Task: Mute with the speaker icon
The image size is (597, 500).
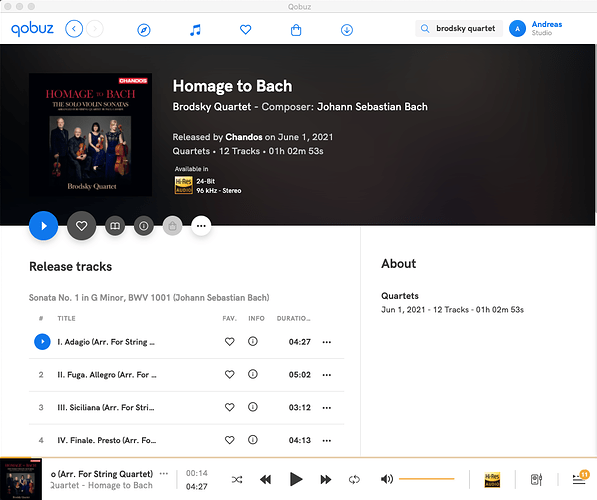Action: 387,479
